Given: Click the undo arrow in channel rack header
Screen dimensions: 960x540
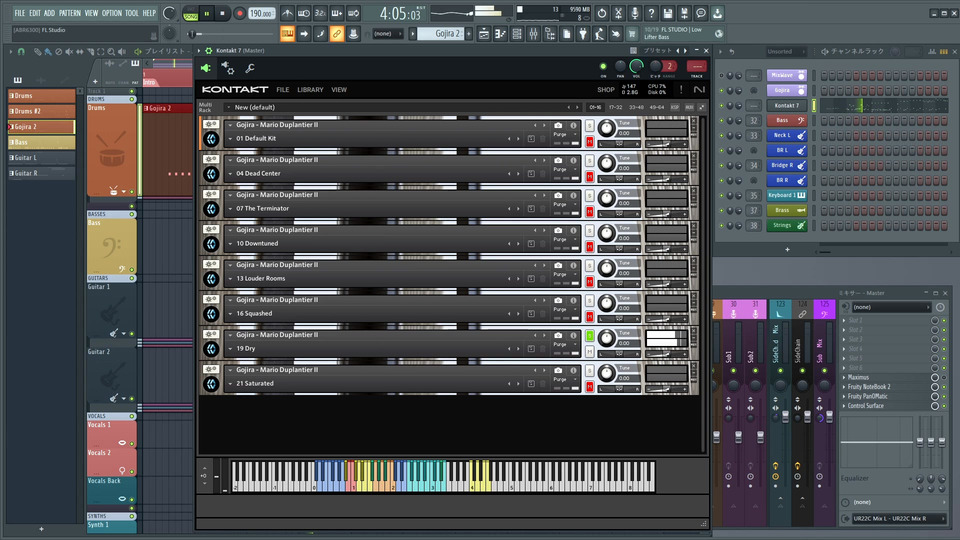Looking at the screenshot, I should coord(732,51).
